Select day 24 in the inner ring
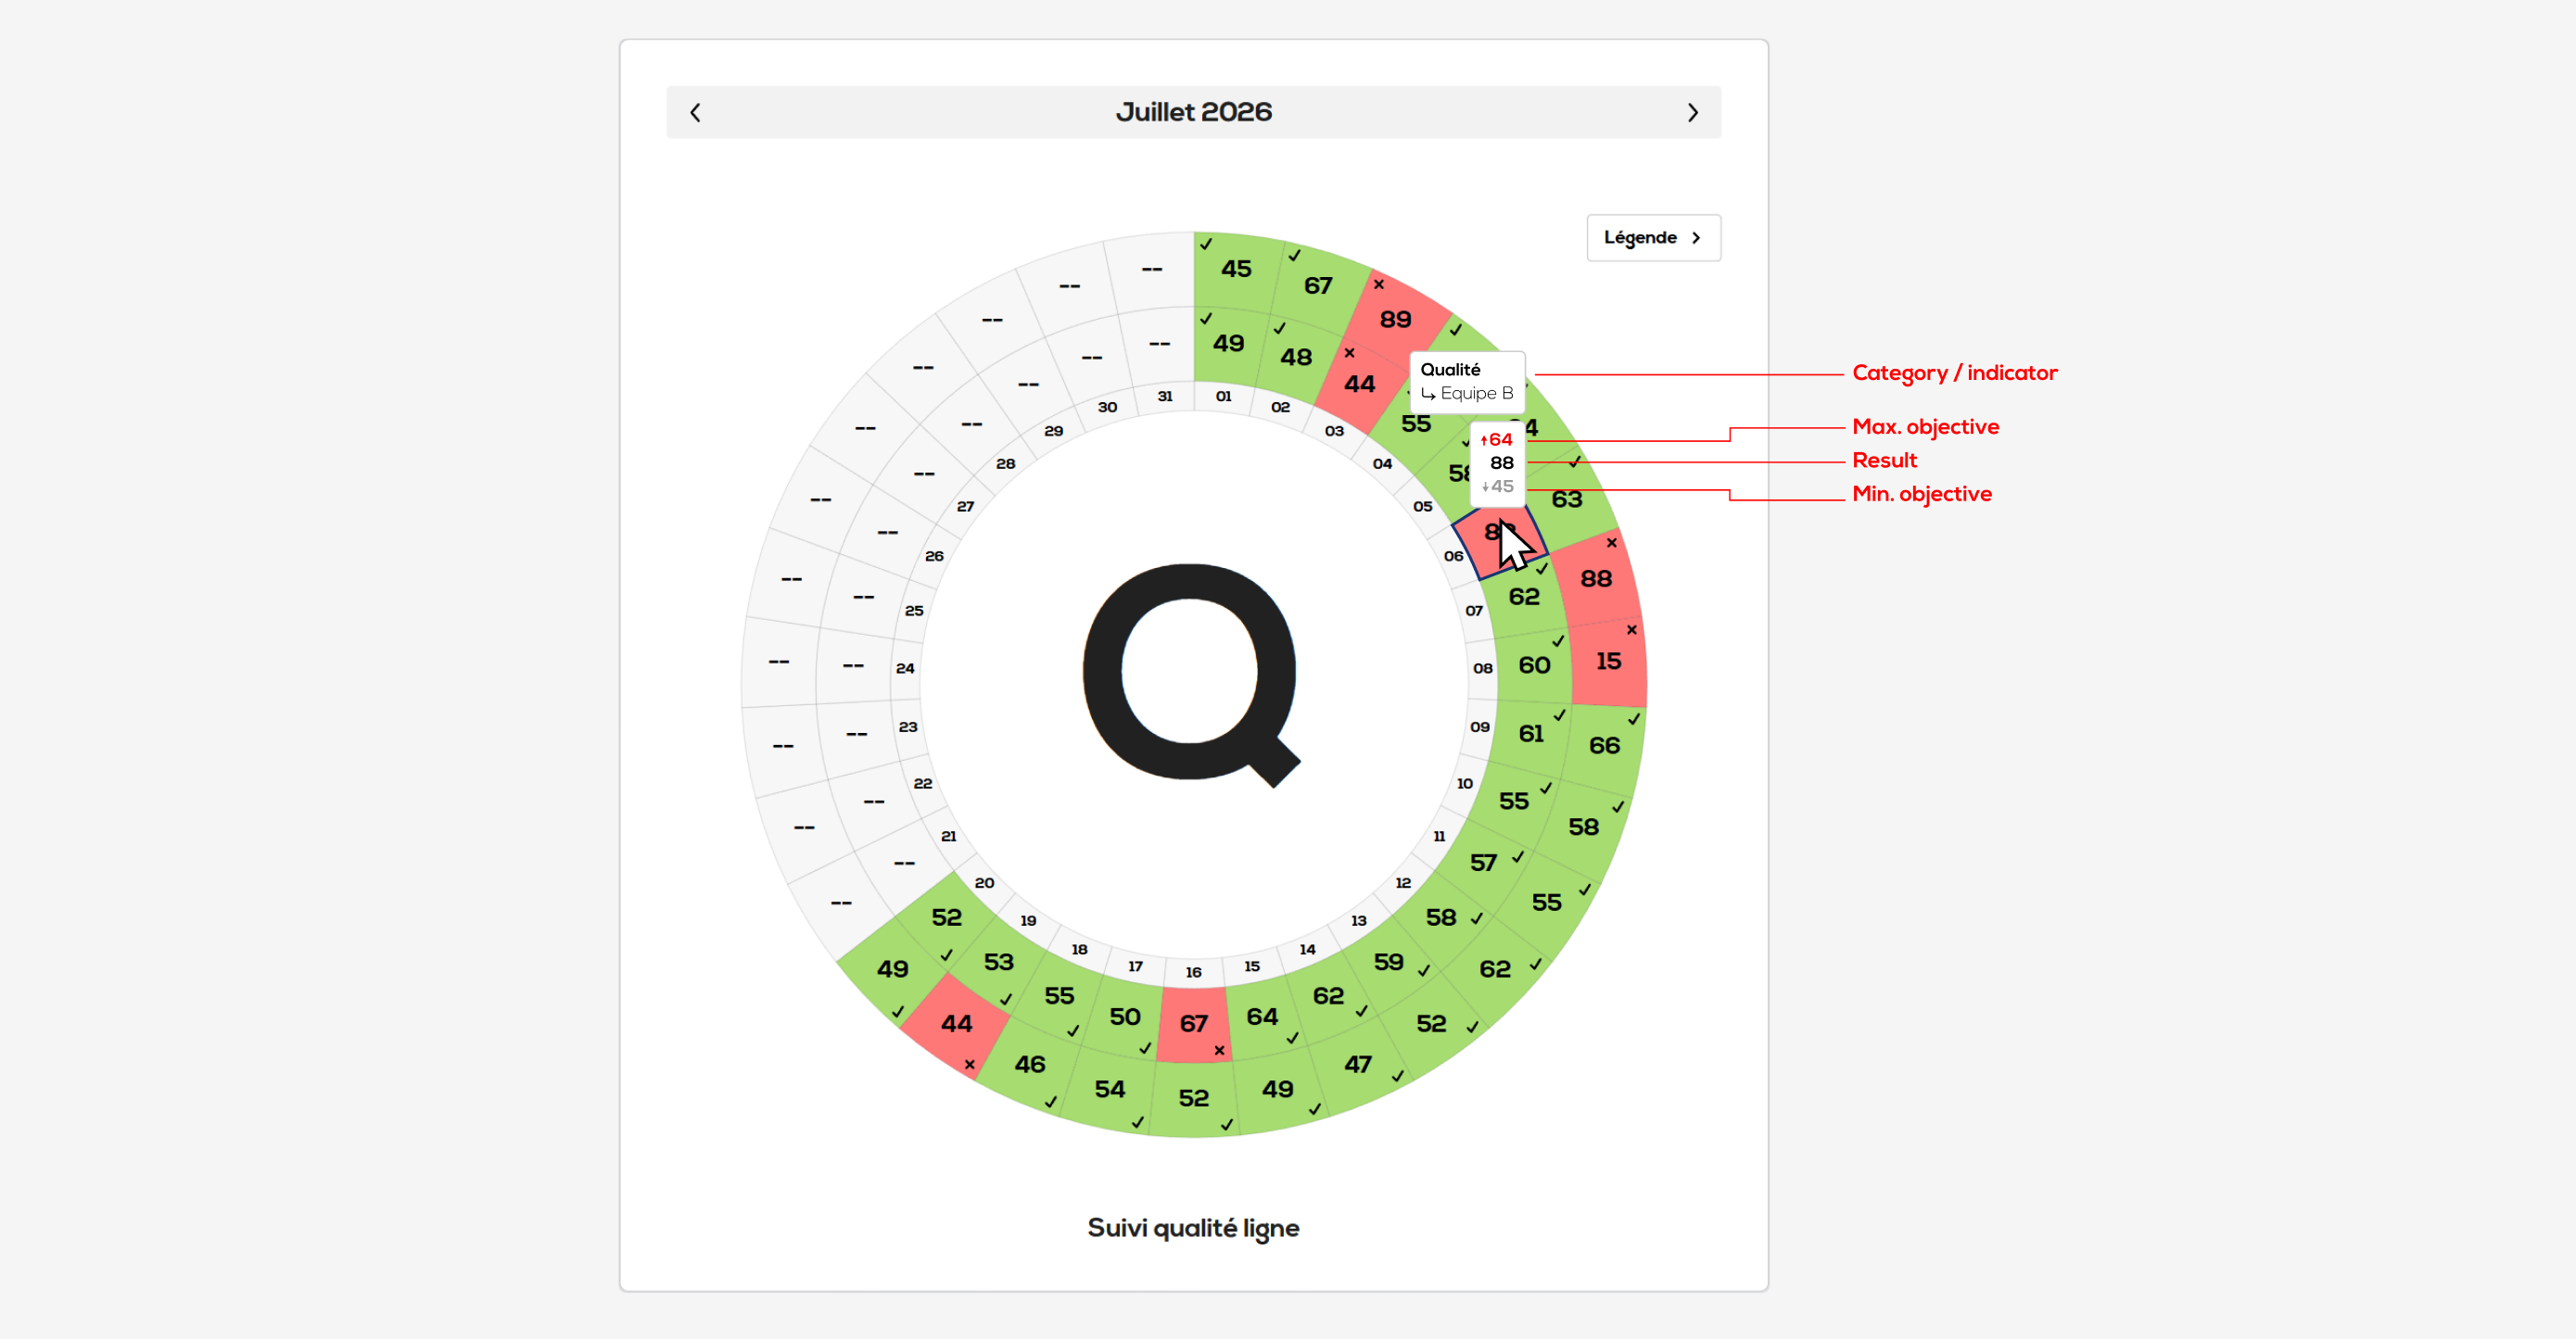 coord(906,668)
